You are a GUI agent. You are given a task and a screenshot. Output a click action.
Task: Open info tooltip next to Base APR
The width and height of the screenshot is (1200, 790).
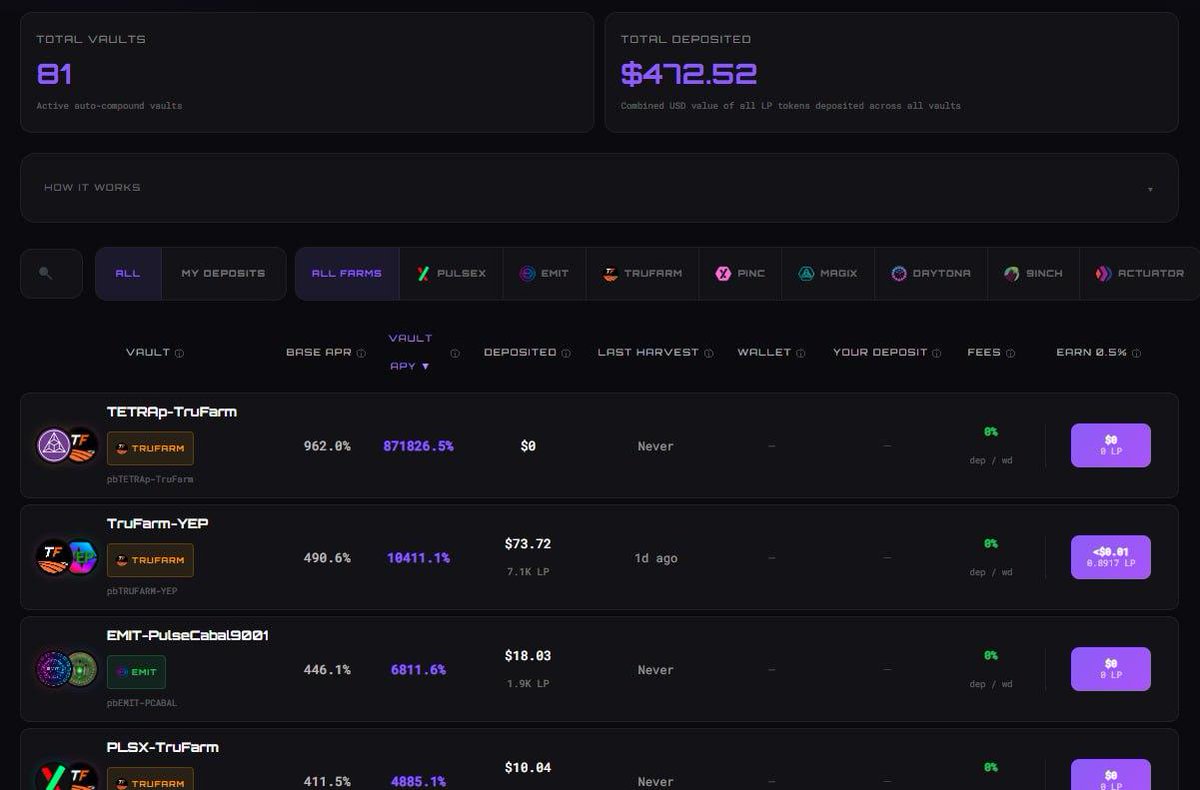pos(361,353)
